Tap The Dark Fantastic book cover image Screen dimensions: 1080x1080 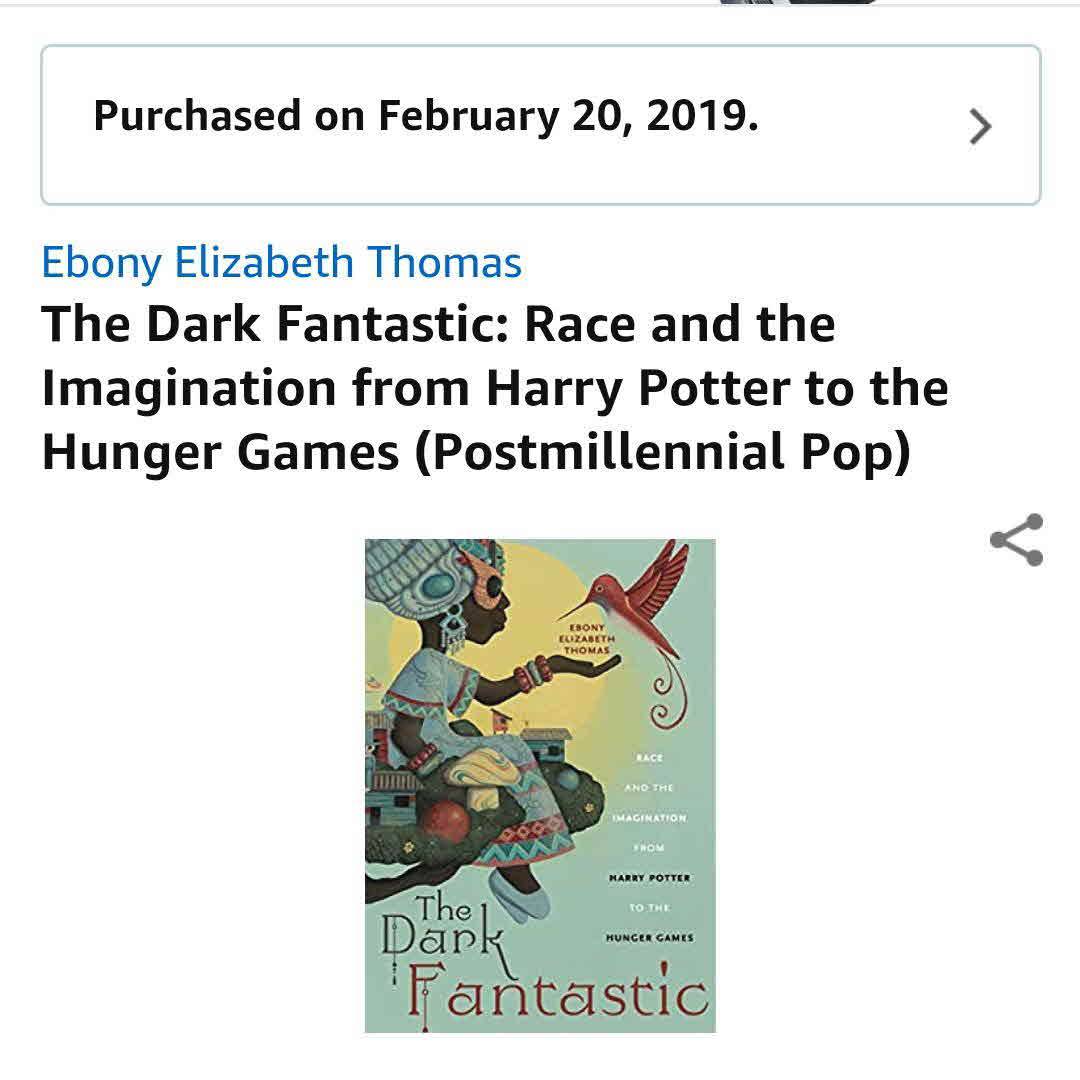coord(540,786)
